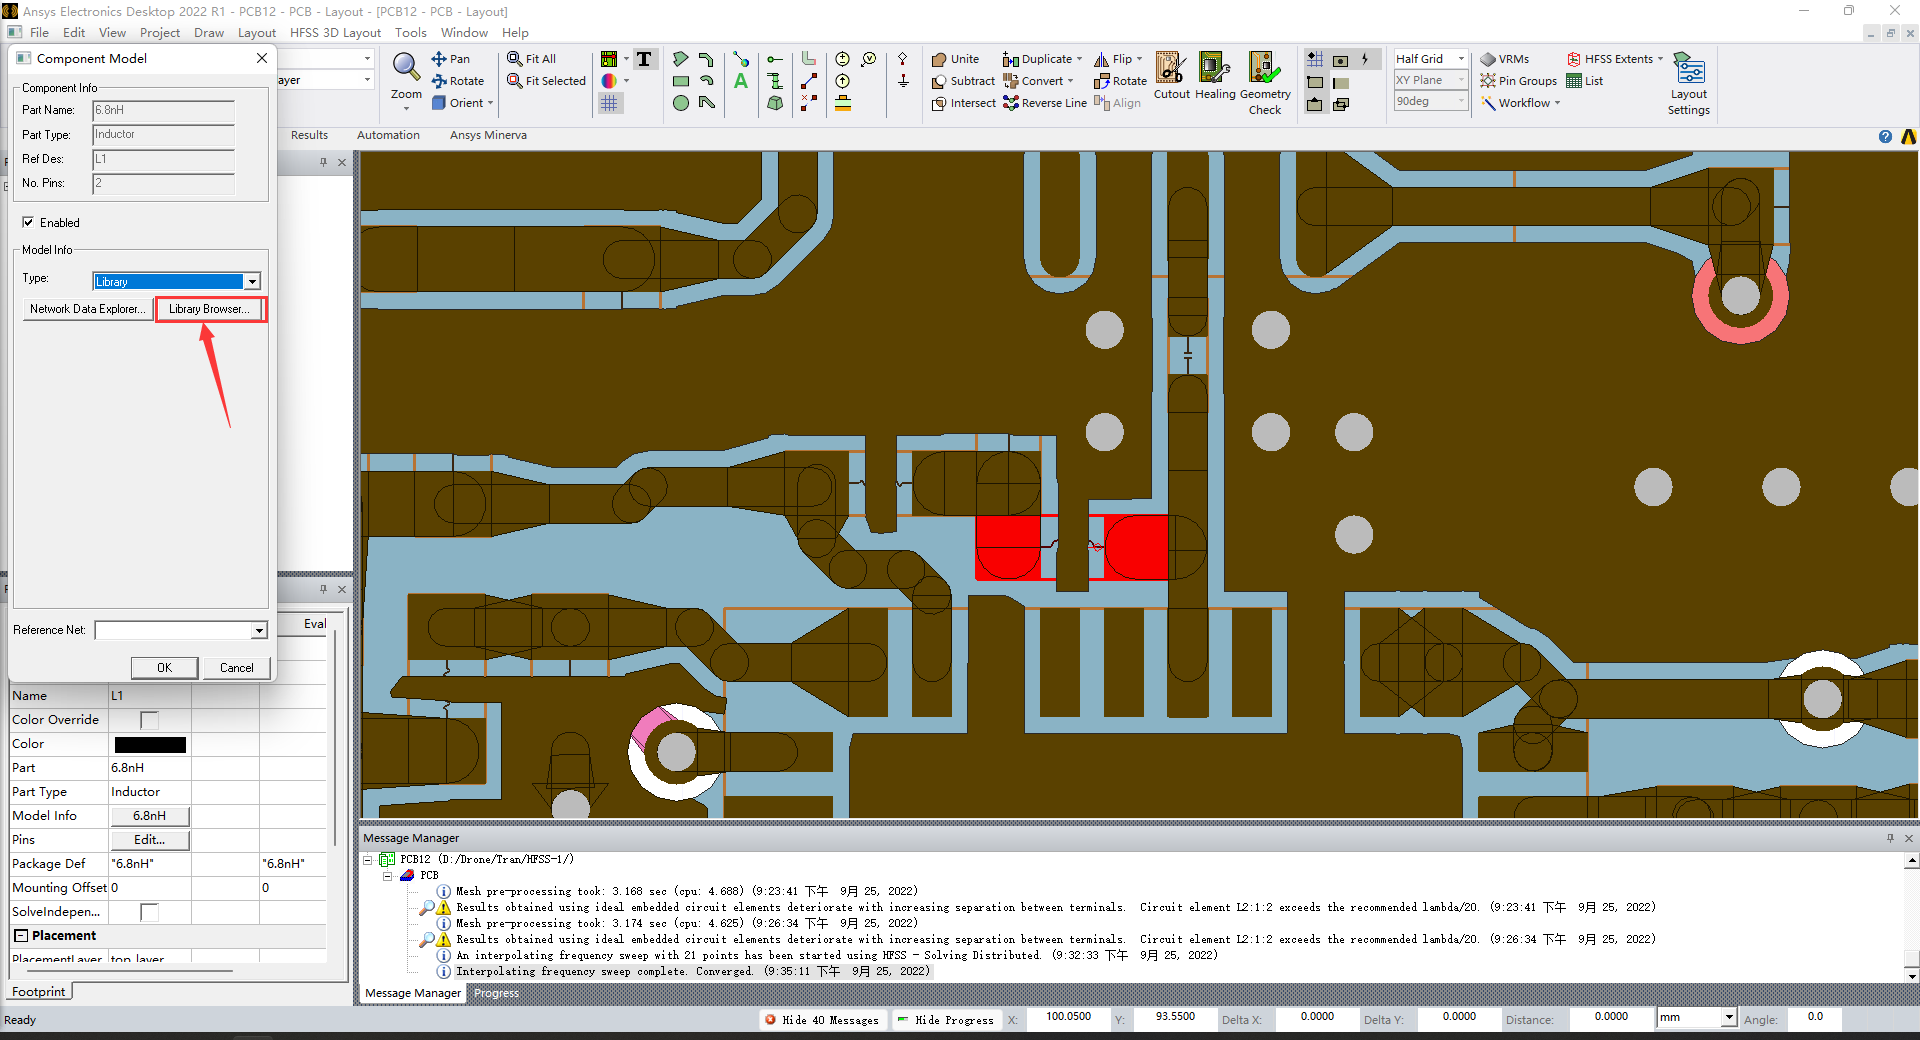Viewport: 1920px width, 1040px height.
Task: Click the Message Manager scroll down arrow
Action: [1912, 976]
